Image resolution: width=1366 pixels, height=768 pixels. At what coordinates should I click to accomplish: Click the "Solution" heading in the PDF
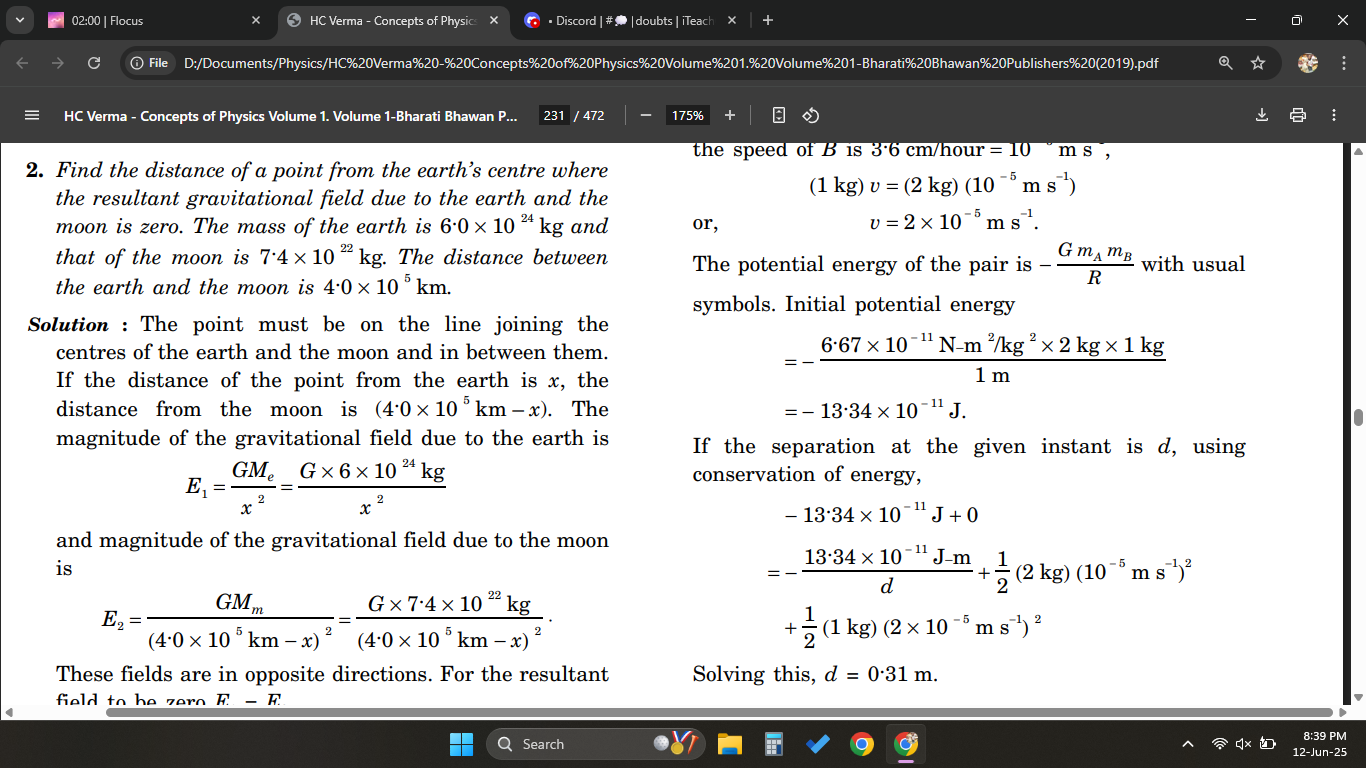68,324
